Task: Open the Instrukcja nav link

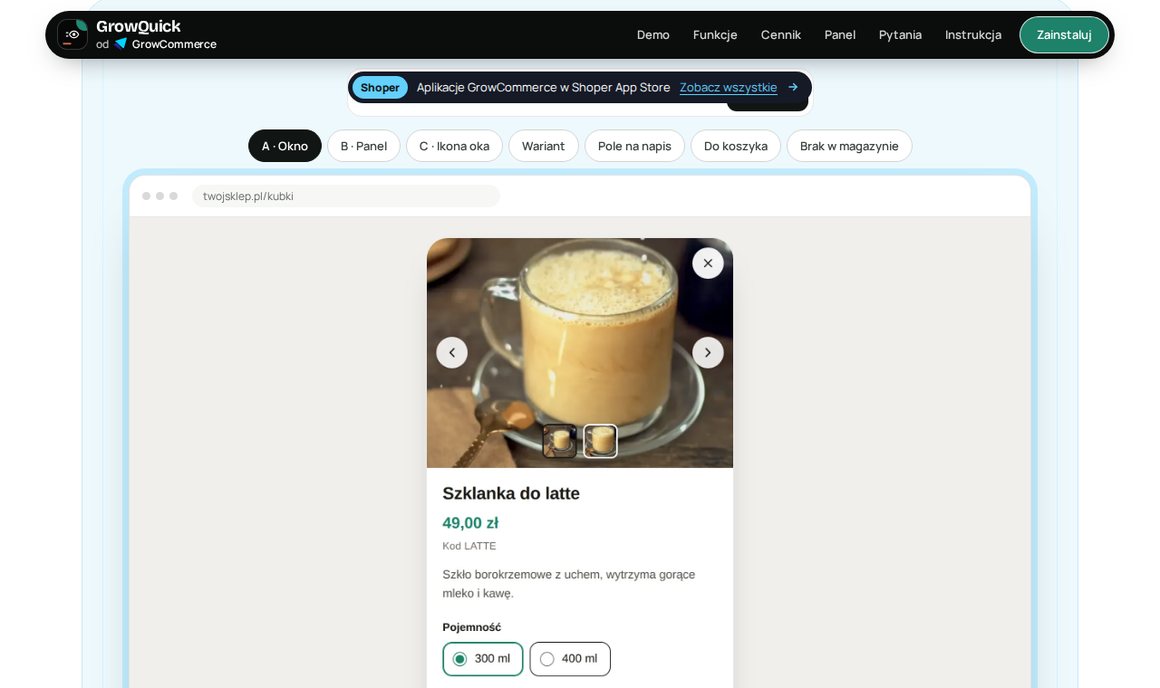Action: [x=973, y=35]
